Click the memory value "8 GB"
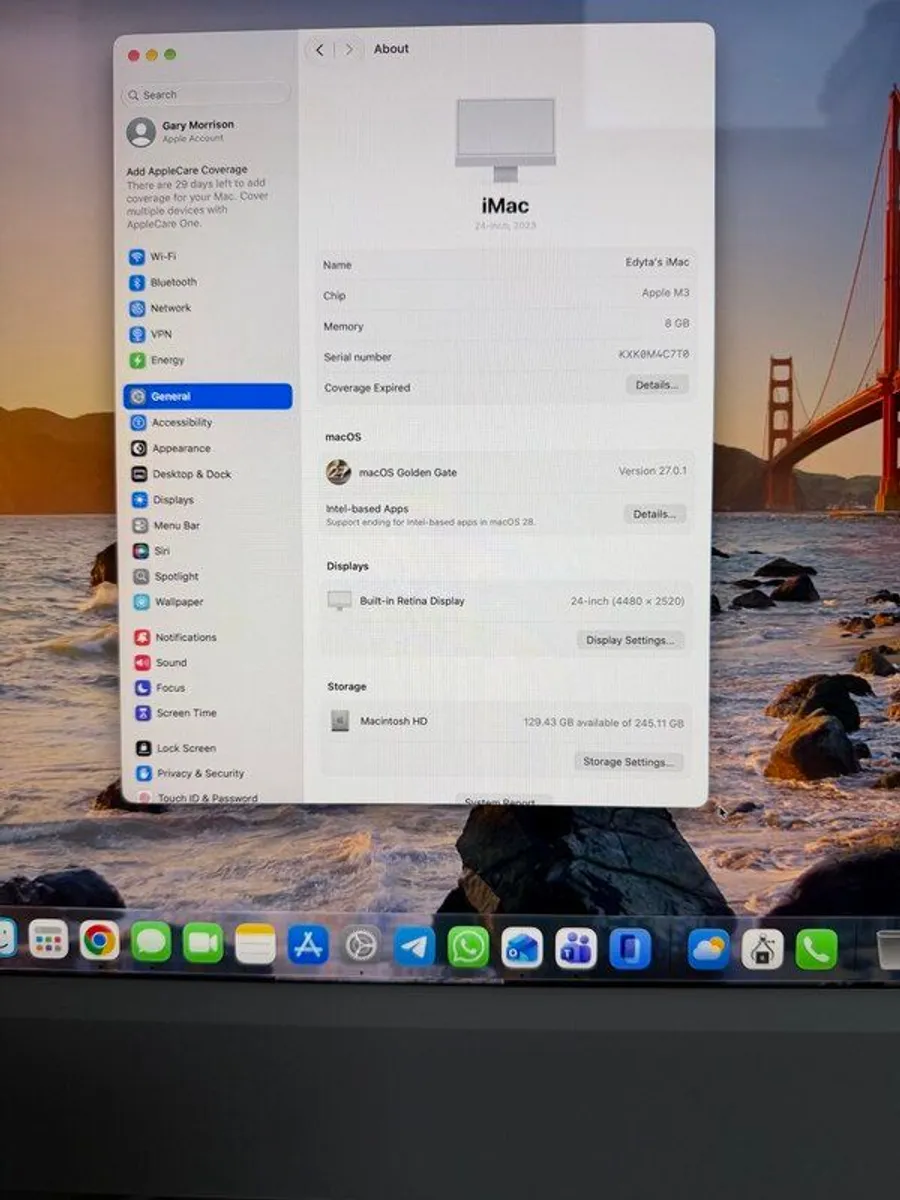The height and width of the screenshot is (1200, 900). (x=676, y=324)
